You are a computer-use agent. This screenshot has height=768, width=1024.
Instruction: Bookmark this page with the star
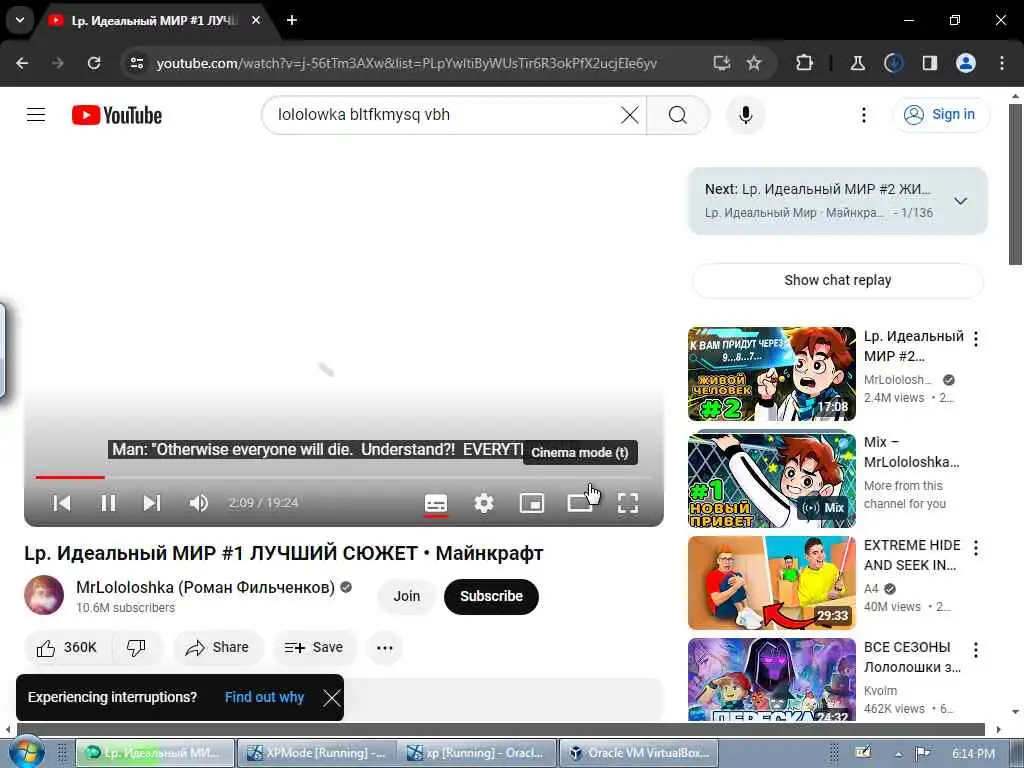(x=754, y=63)
